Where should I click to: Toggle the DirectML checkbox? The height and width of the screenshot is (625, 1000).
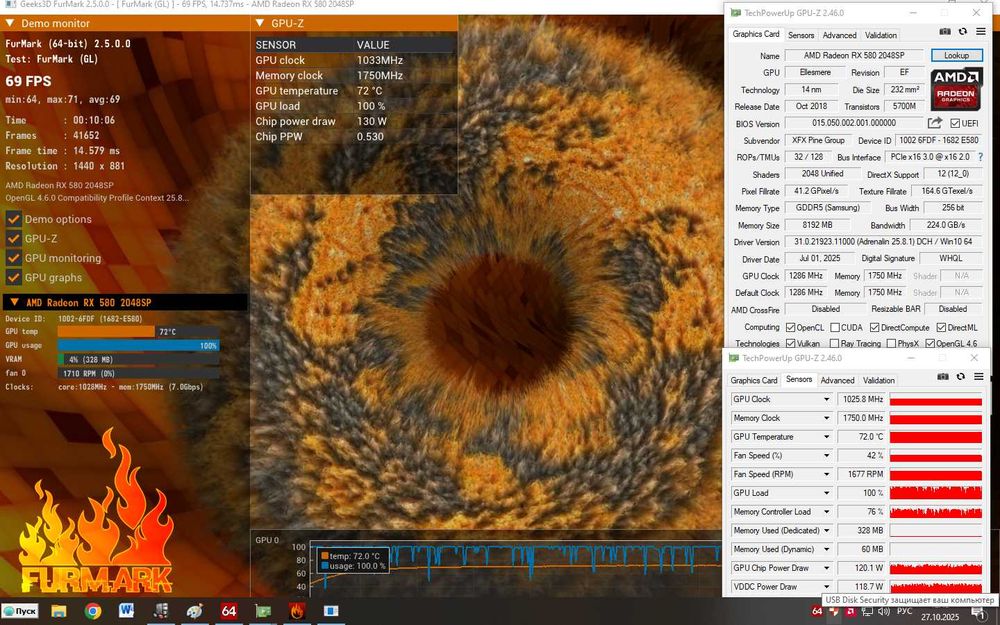pyautogui.click(x=941, y=327)
